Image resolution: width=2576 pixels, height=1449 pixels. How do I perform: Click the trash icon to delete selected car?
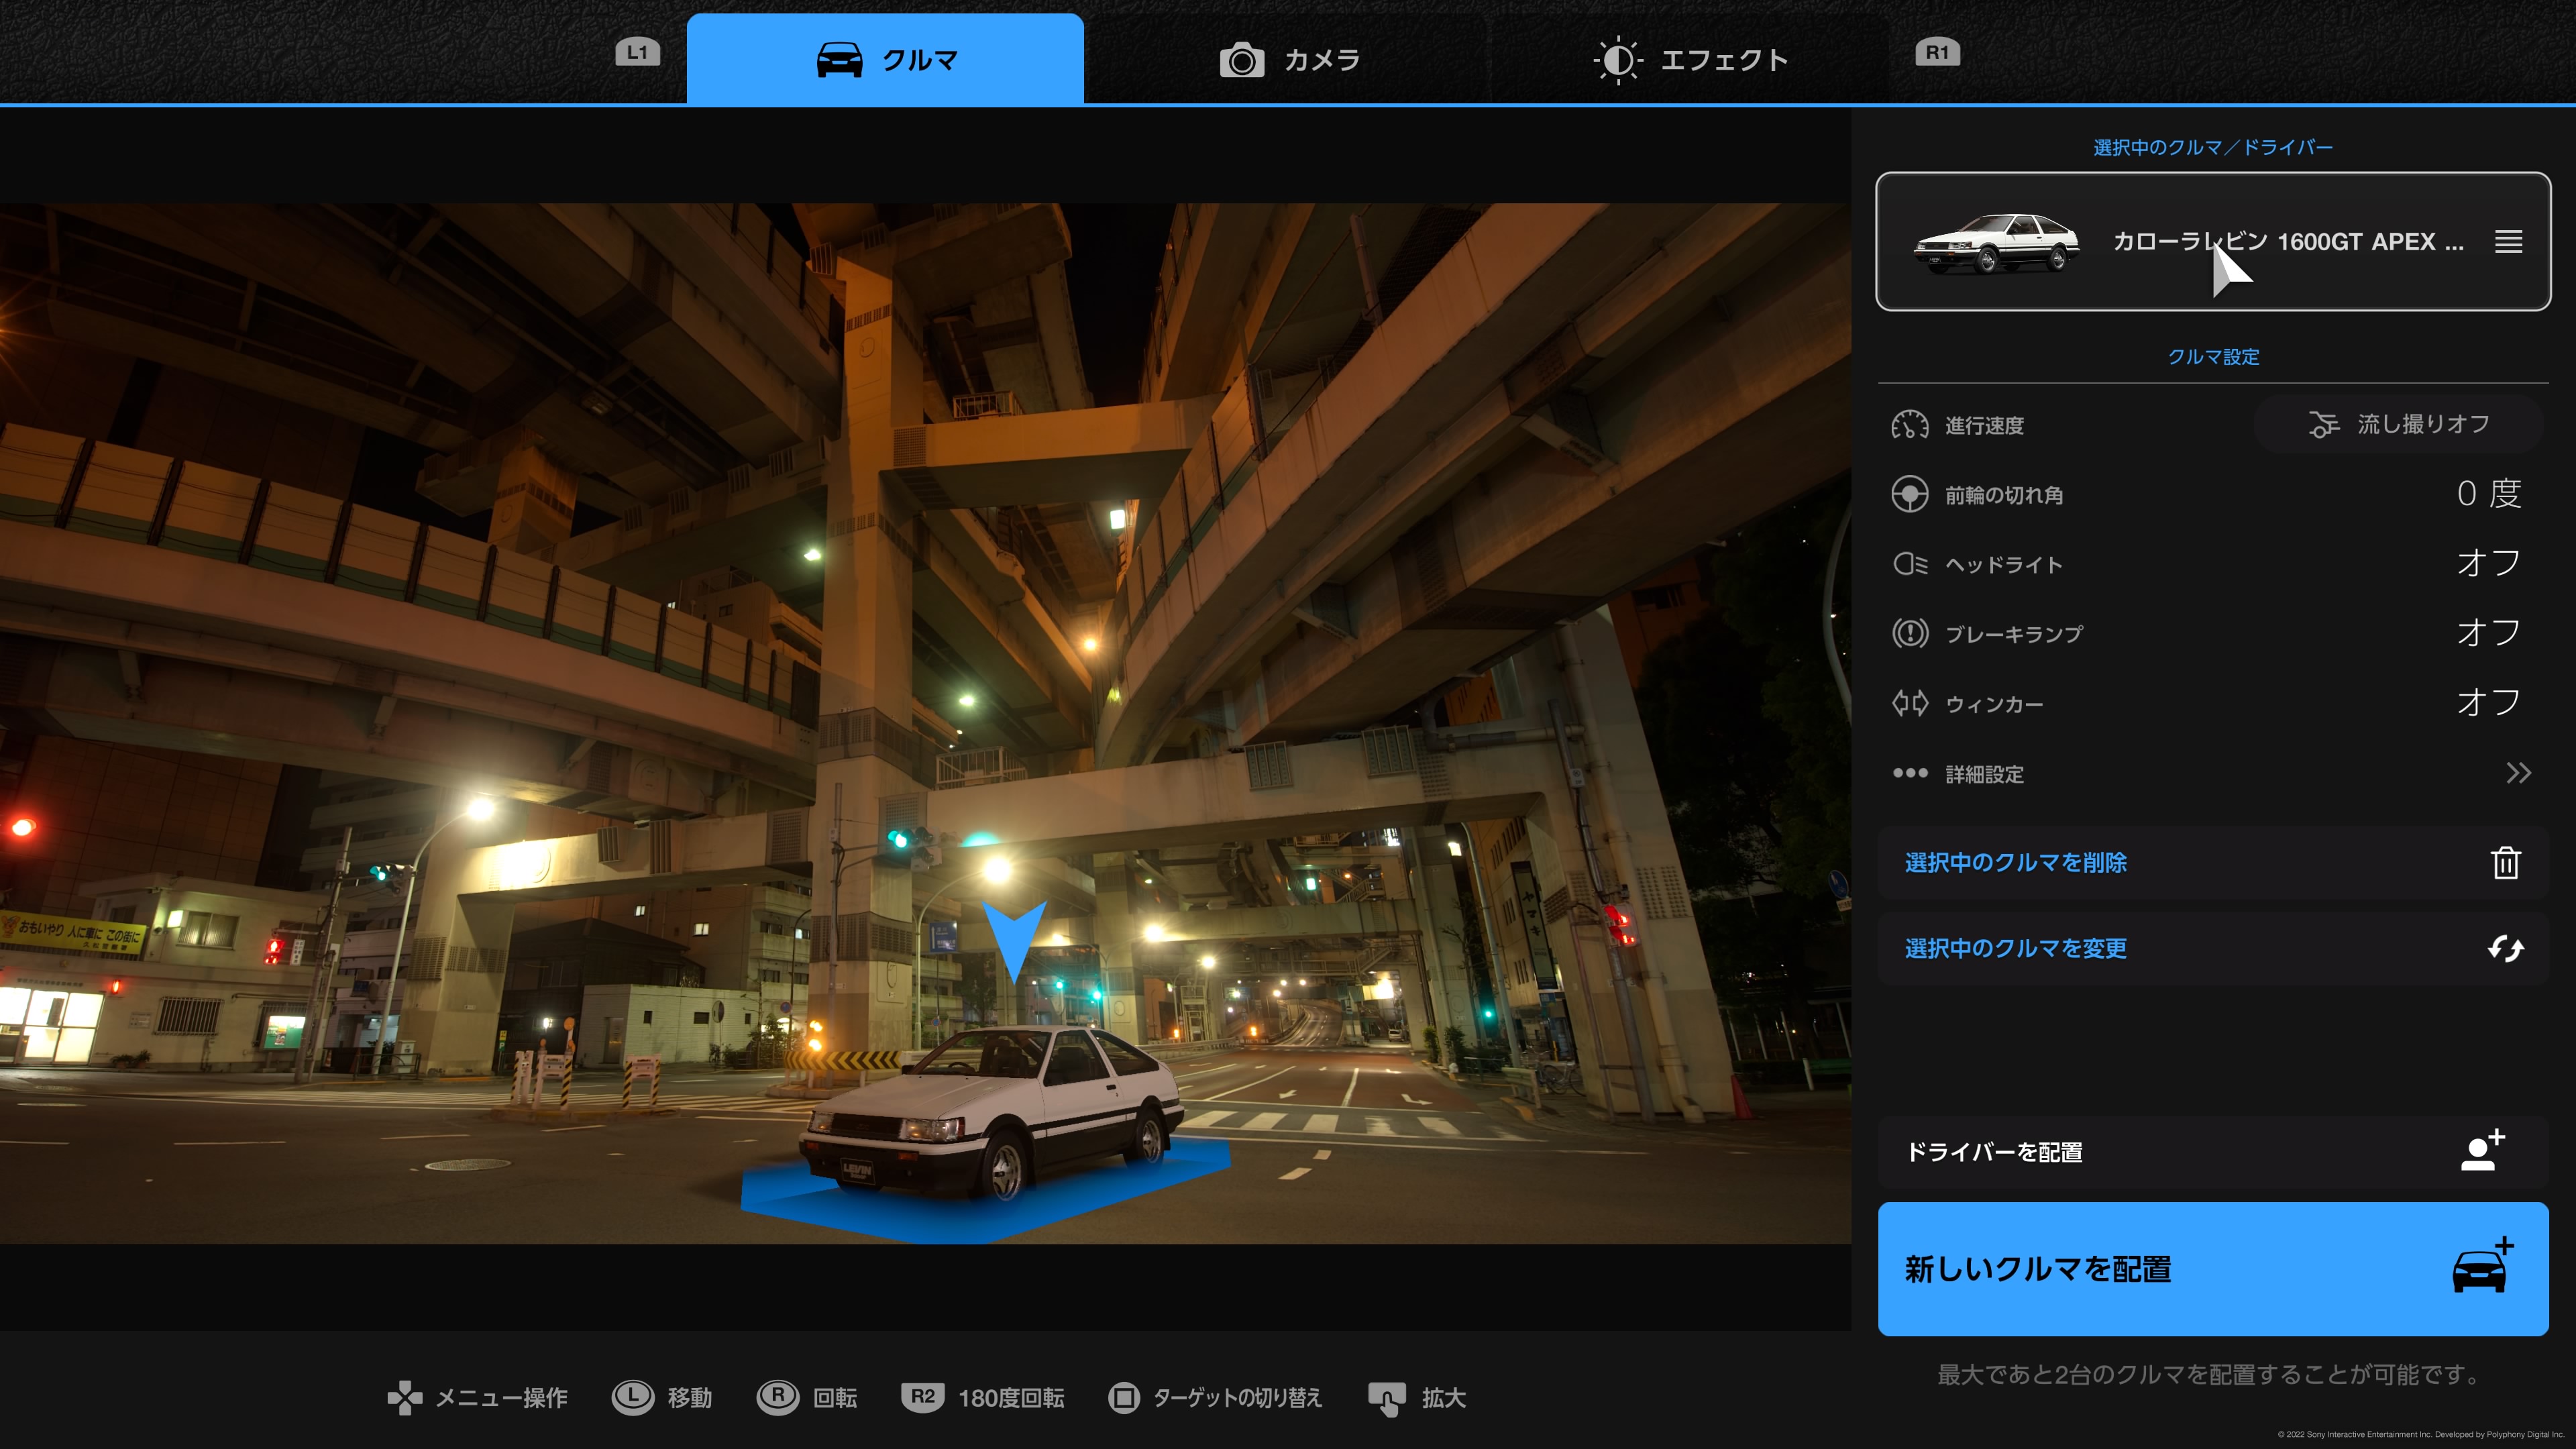click(x=2505, y=862)
